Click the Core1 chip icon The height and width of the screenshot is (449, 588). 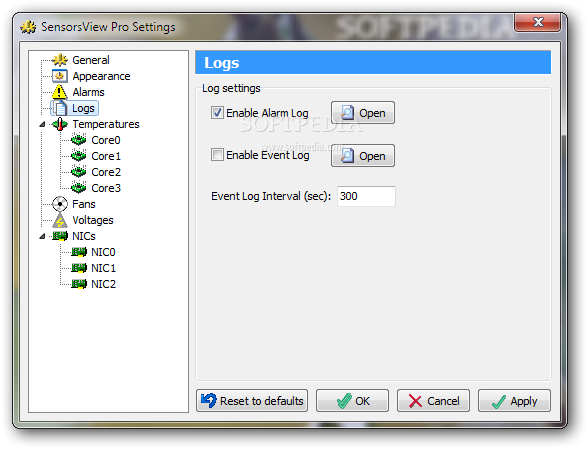click(x=79, y=156)
